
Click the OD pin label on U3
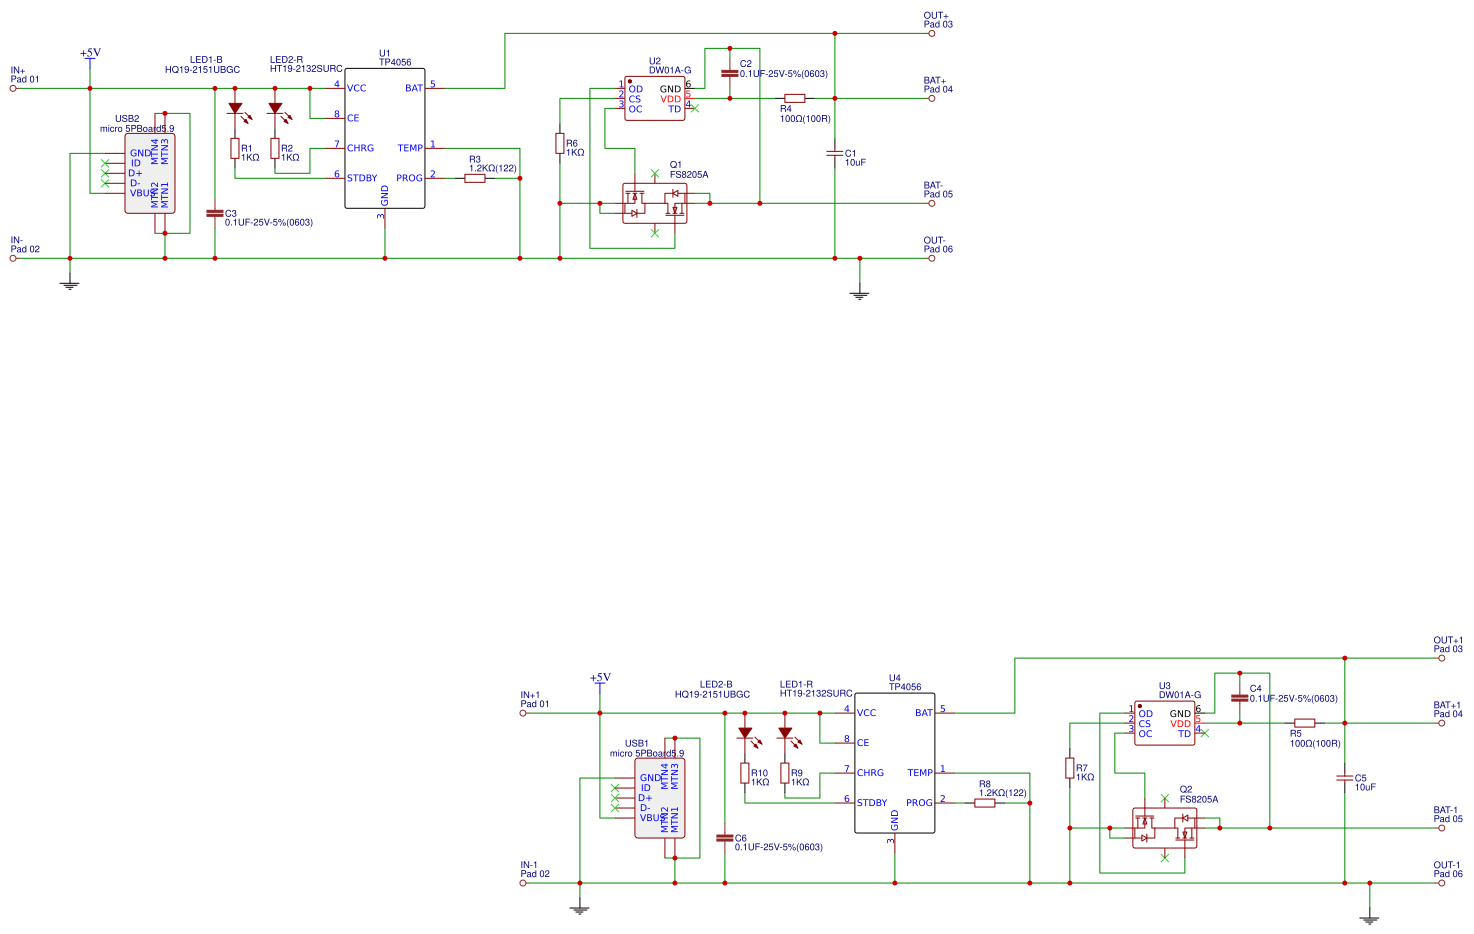[x=1146, y=714]
